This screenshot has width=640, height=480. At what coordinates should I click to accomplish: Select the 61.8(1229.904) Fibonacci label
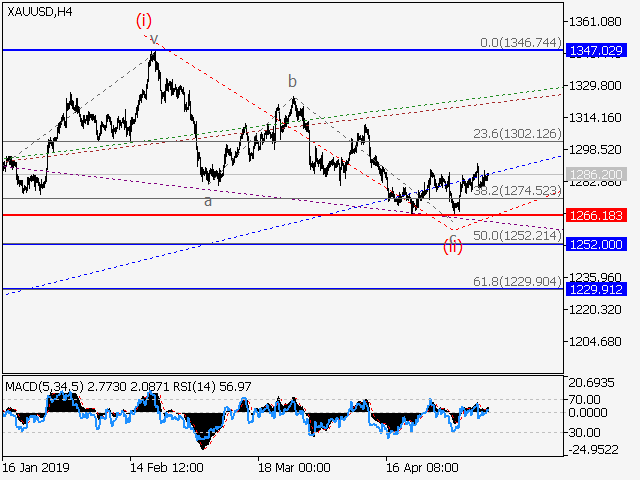(x=514, y=281)
